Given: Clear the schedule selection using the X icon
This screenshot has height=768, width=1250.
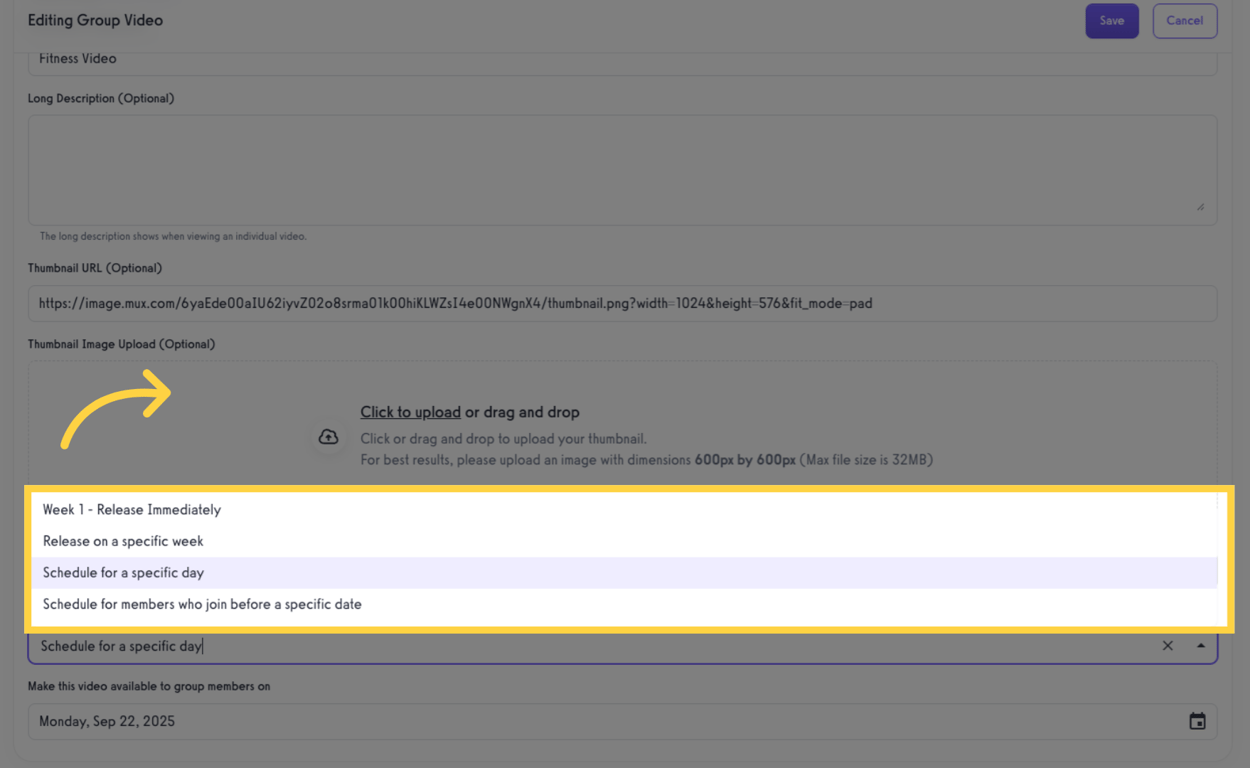Looking at the screenshot, I should coord(1167,645).
